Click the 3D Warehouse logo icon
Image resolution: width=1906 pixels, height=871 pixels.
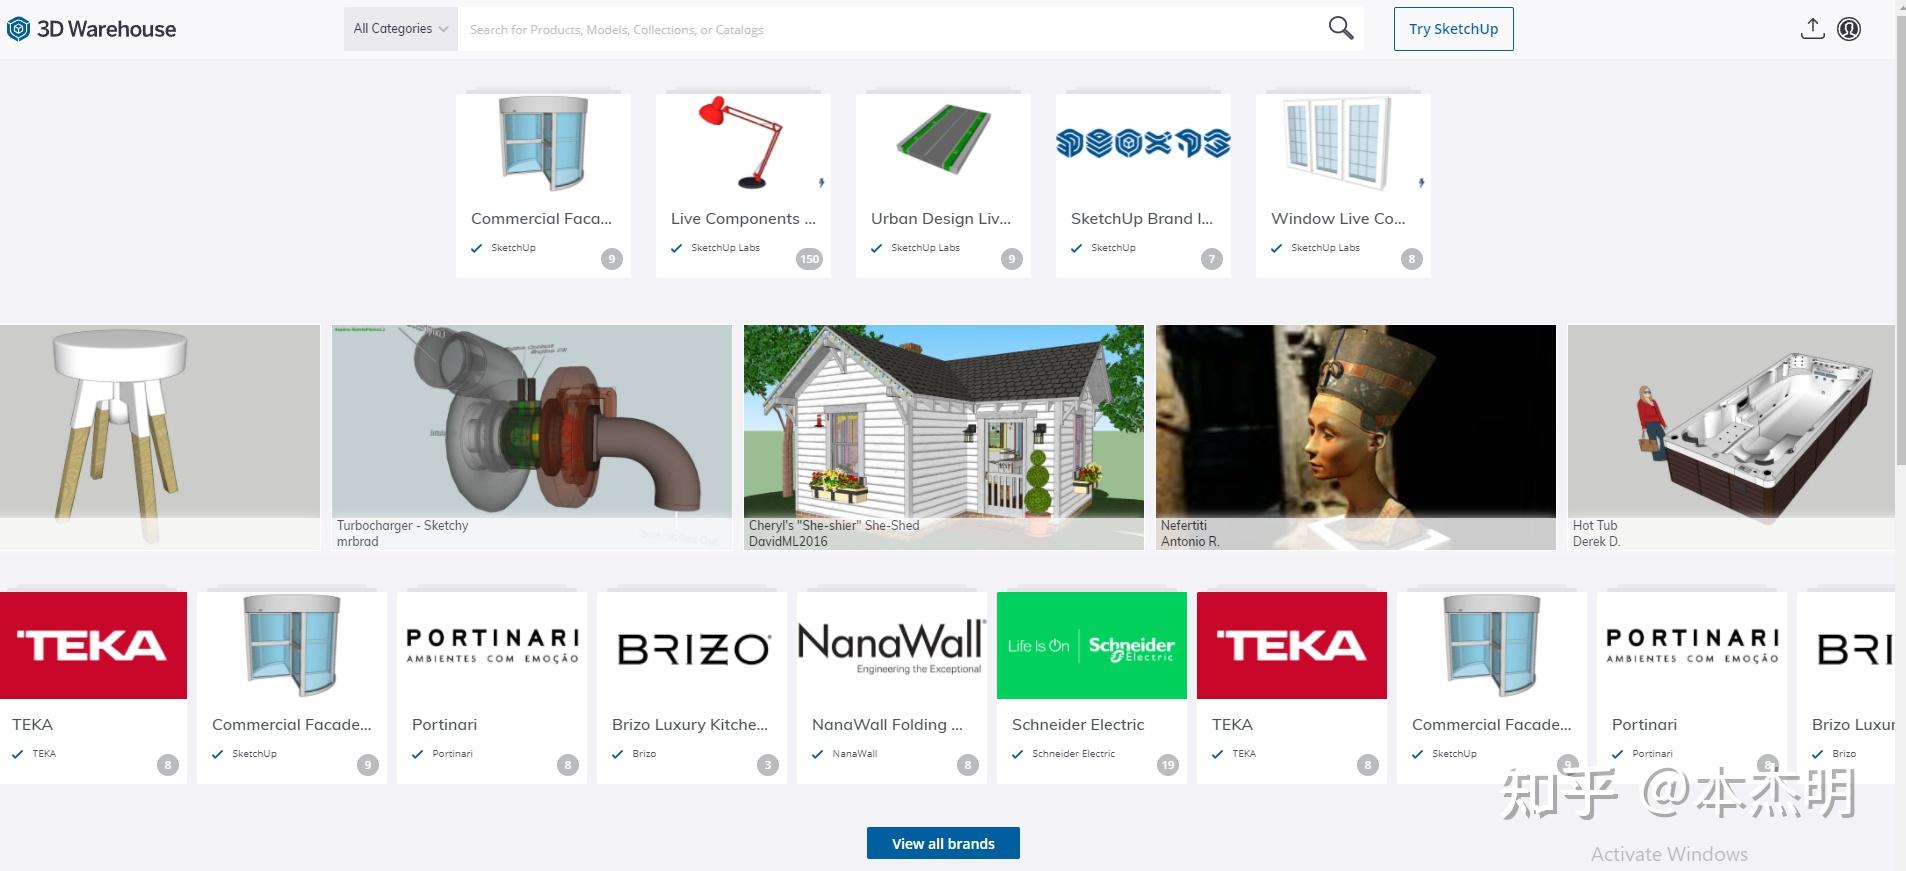click(x=18, y=29)
